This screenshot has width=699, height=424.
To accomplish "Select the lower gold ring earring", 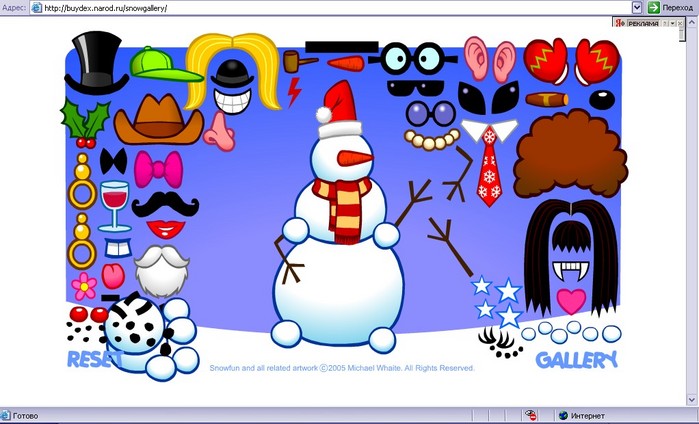I will pos(82,242).
